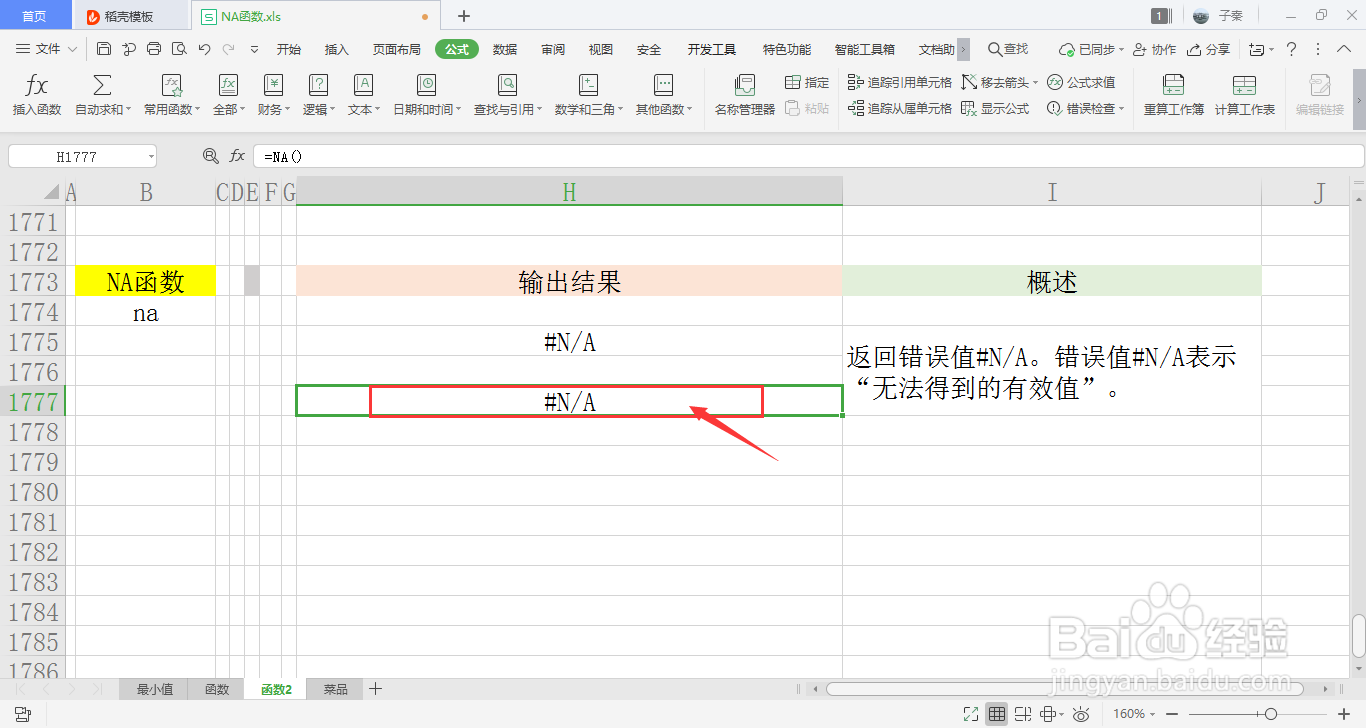Click Calculate Worksheet (计算工作表)

click(x=1245, y=95)
